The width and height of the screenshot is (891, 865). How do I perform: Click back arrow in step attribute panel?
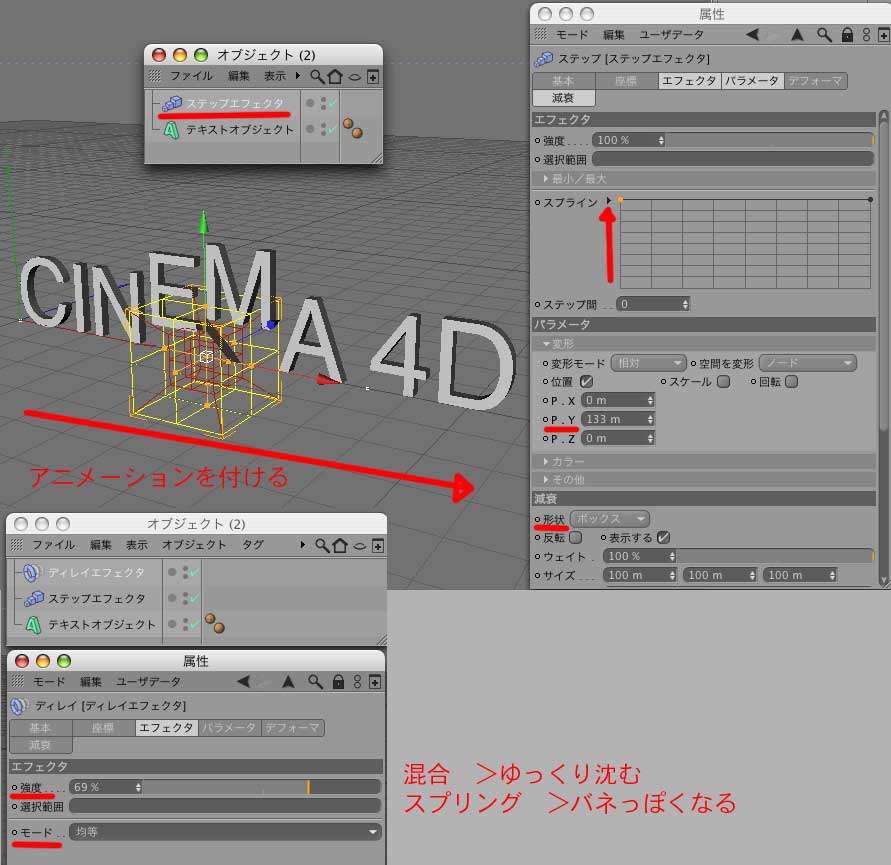point(752,35)
